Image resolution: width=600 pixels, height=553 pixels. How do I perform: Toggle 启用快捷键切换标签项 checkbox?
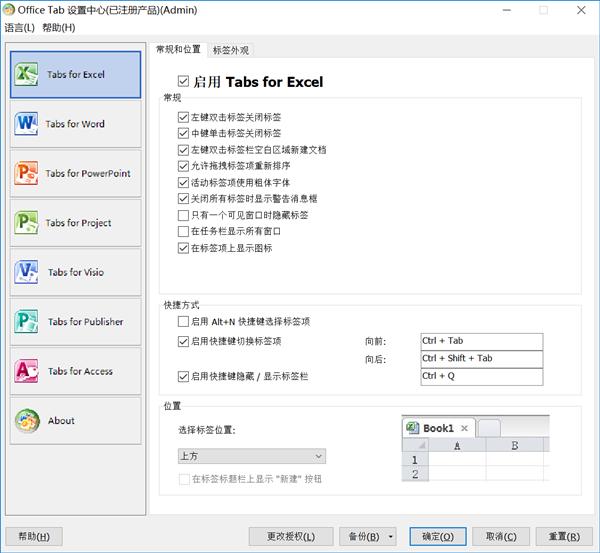tap(183, 341)
